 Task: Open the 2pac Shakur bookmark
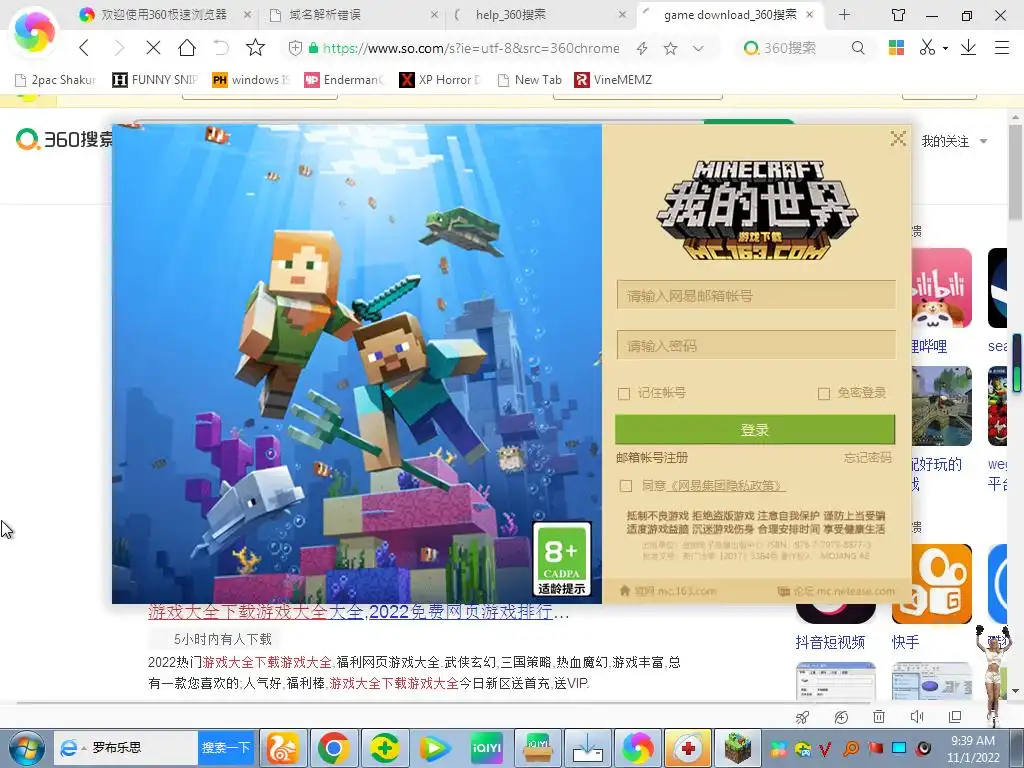[x=55, y=80]
